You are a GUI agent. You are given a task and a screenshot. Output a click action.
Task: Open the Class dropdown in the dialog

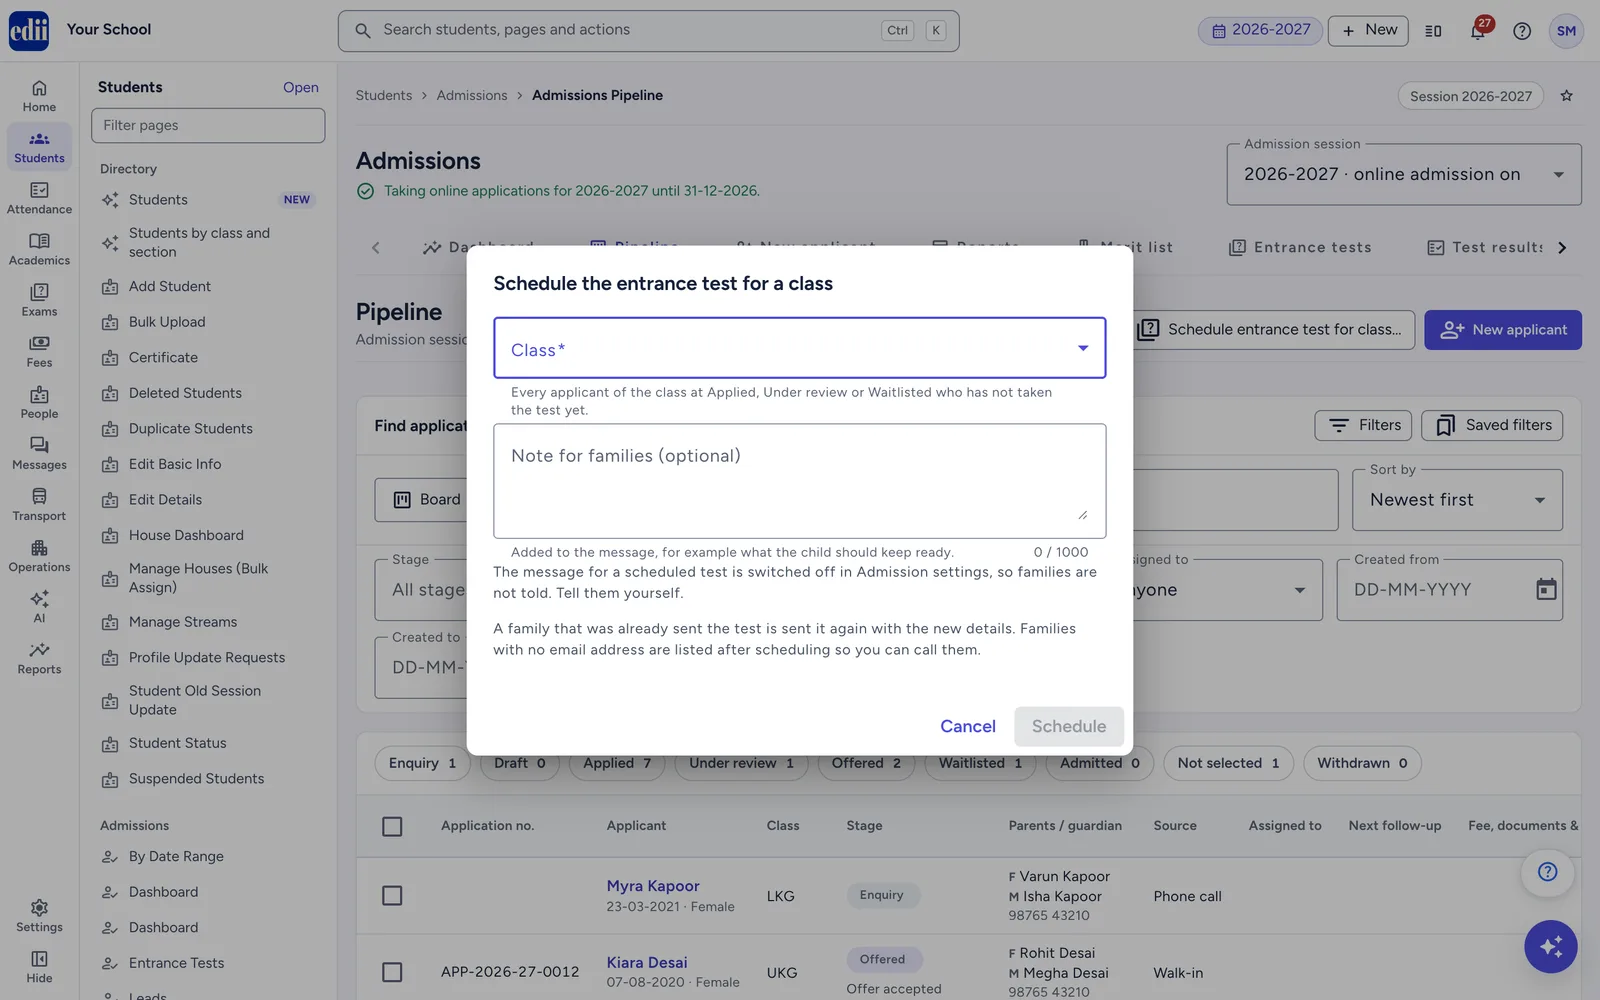coord(799,348)
